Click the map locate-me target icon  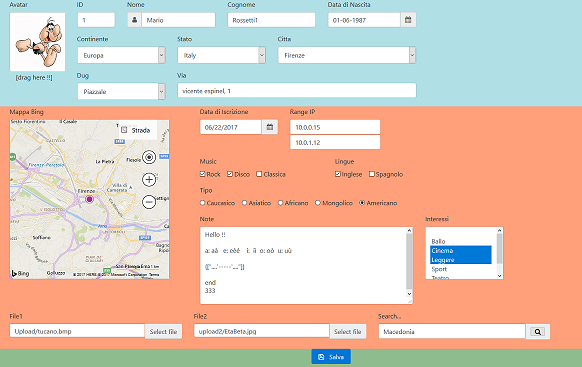click(x=149, y=157)
